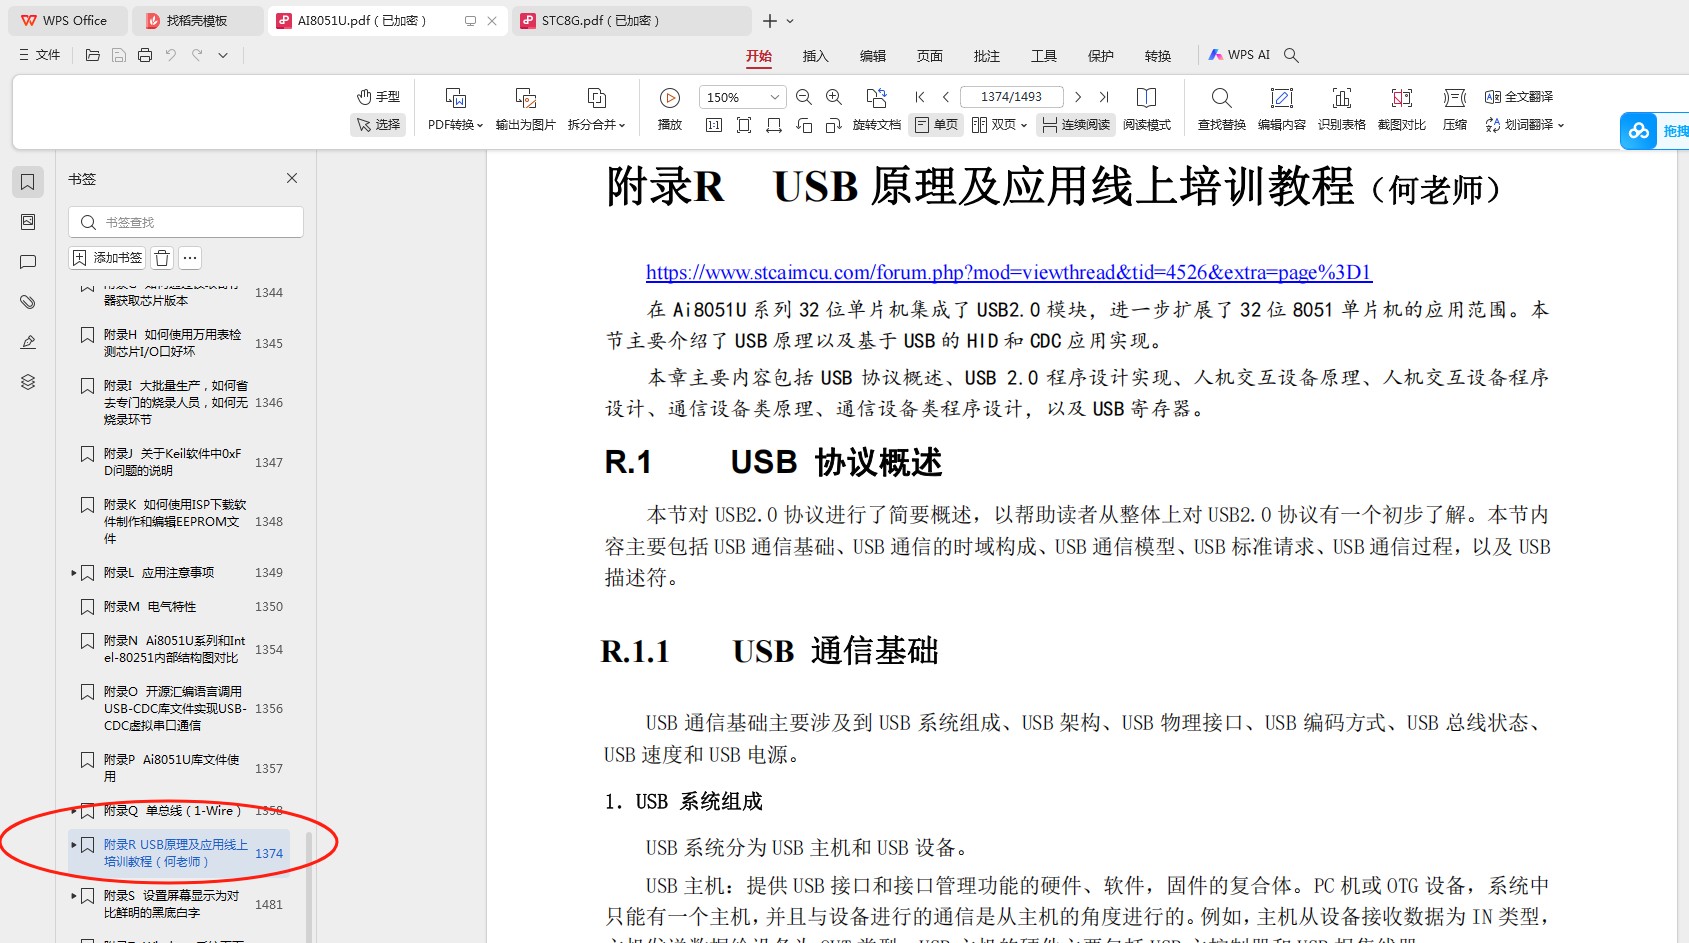Toggle 单页 single page view
The width and height of the screenshot is (1689, 943).
click(x=937, y=125)
